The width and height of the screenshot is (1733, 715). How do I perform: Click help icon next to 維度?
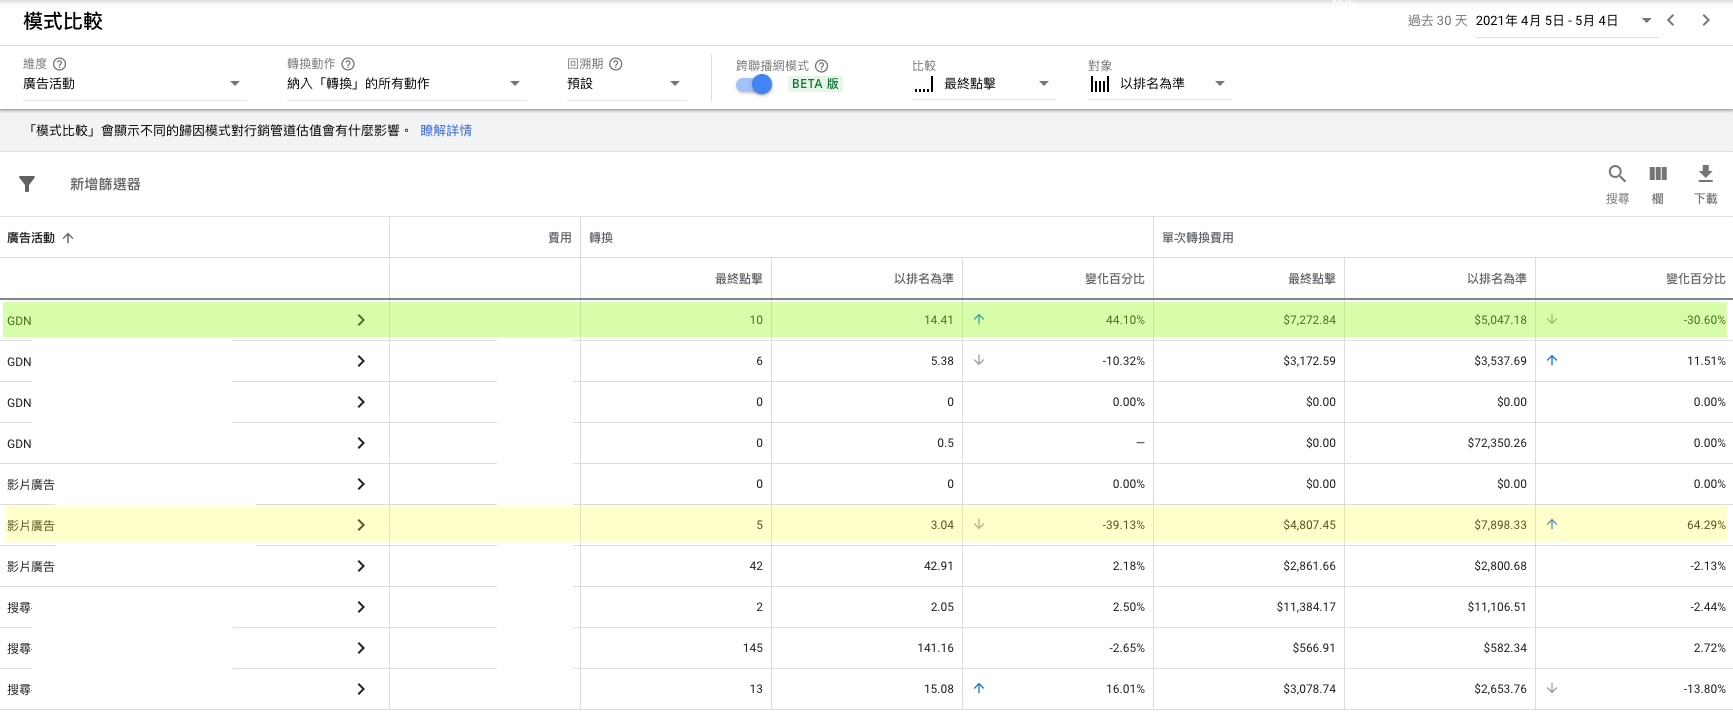point(60,64)
